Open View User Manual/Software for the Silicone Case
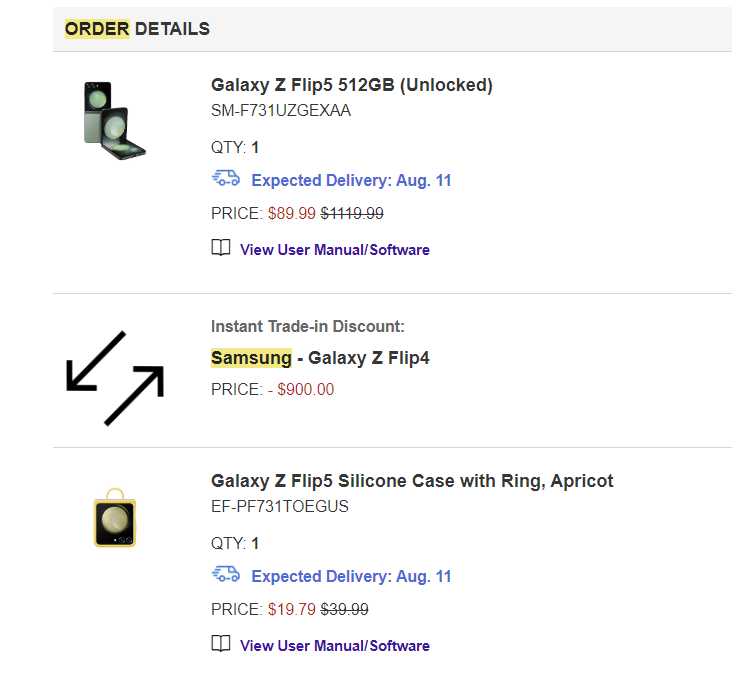 pos(334,646)
